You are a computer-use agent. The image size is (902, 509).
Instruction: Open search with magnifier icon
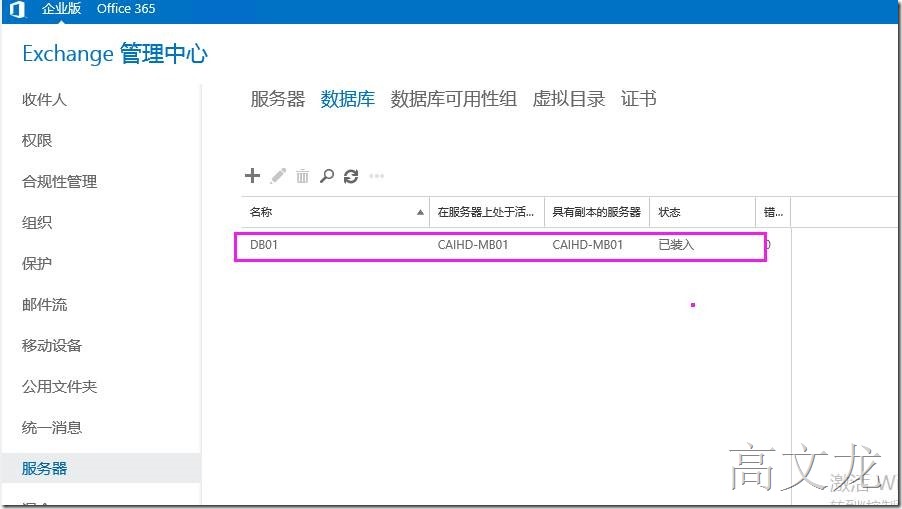tap(327, 176)
